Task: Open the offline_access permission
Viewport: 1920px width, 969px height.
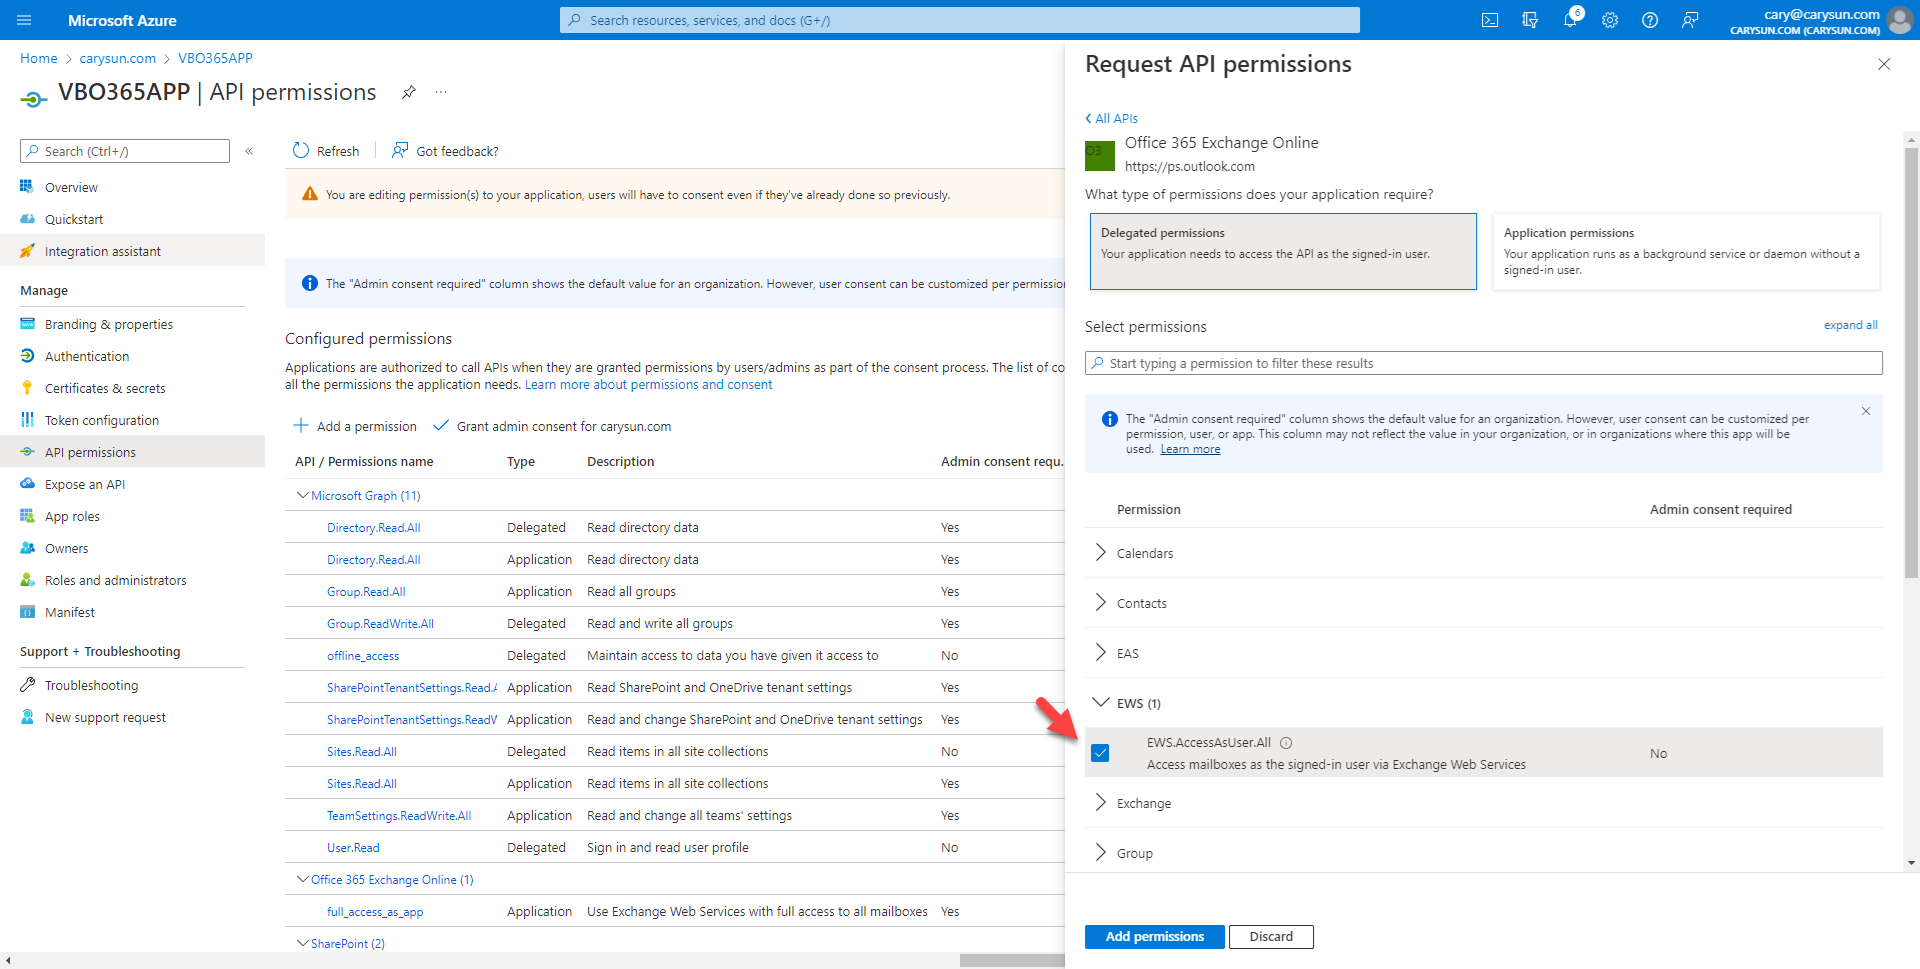Action: [x=363, y=656]
